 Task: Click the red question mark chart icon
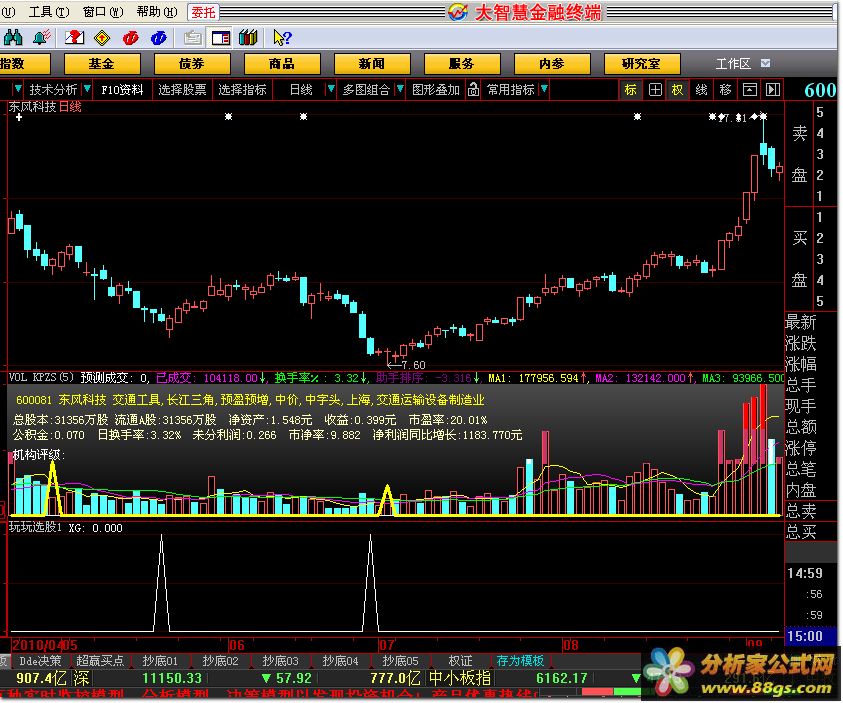coord(74,38)
